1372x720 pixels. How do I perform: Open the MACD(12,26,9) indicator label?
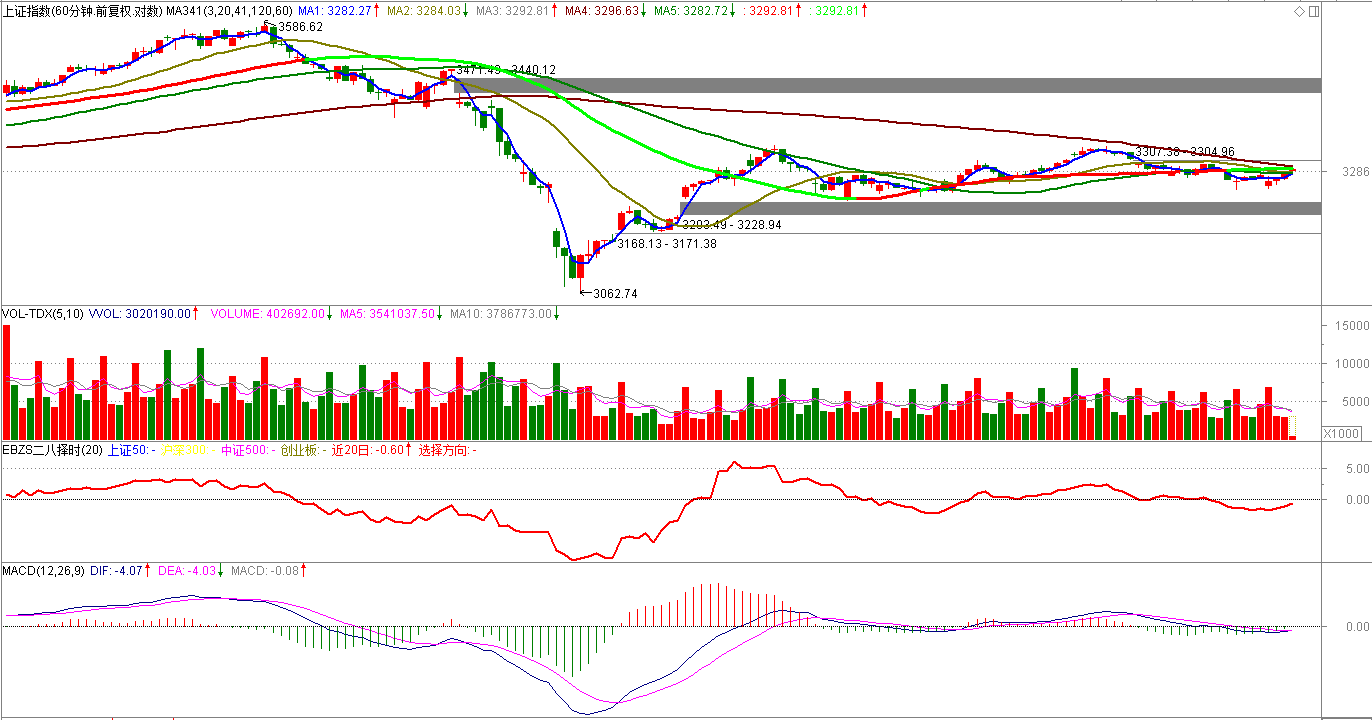point(43,571)
